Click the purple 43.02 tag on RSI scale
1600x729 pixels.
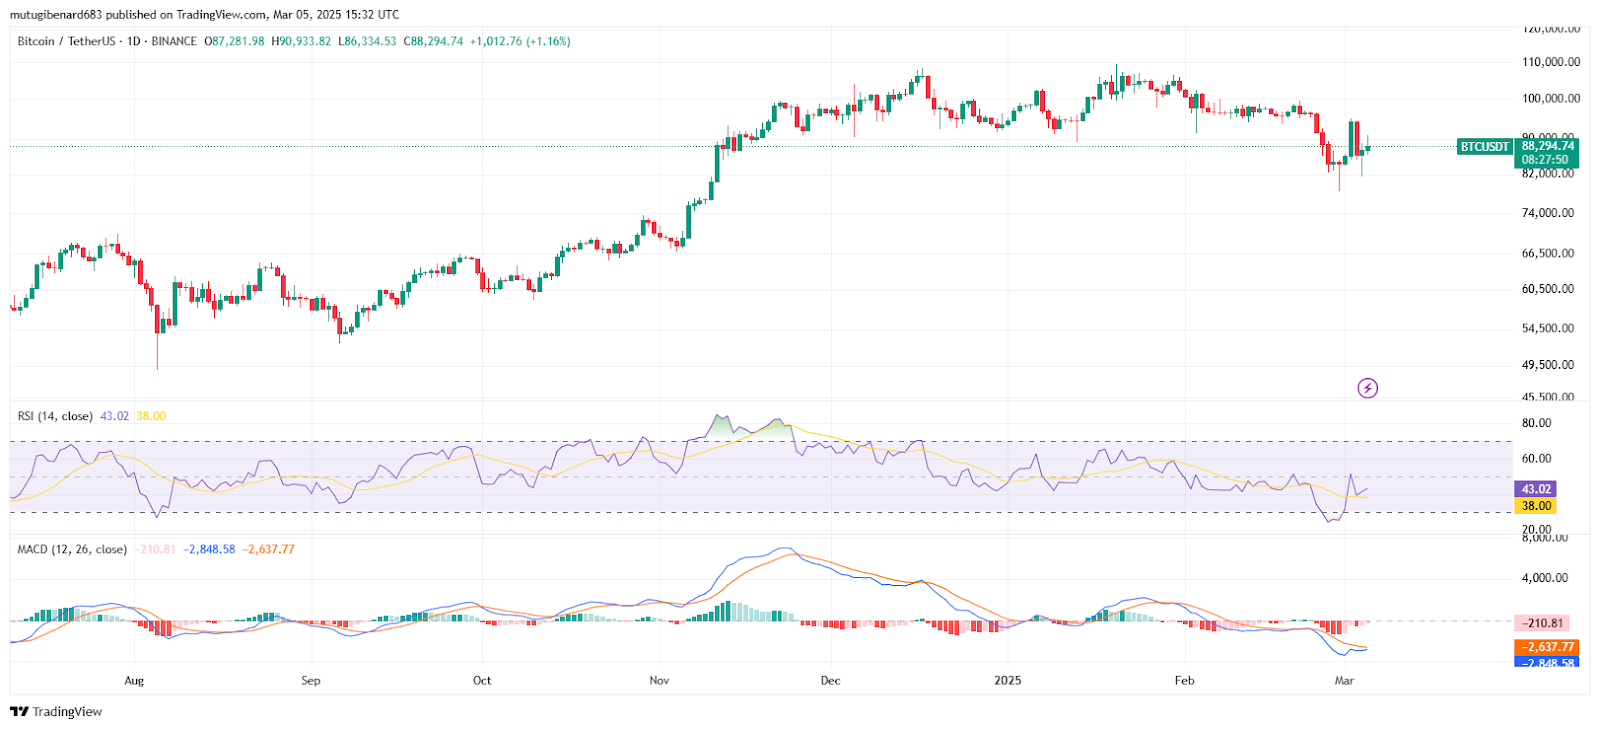(x=1536, y=489)
